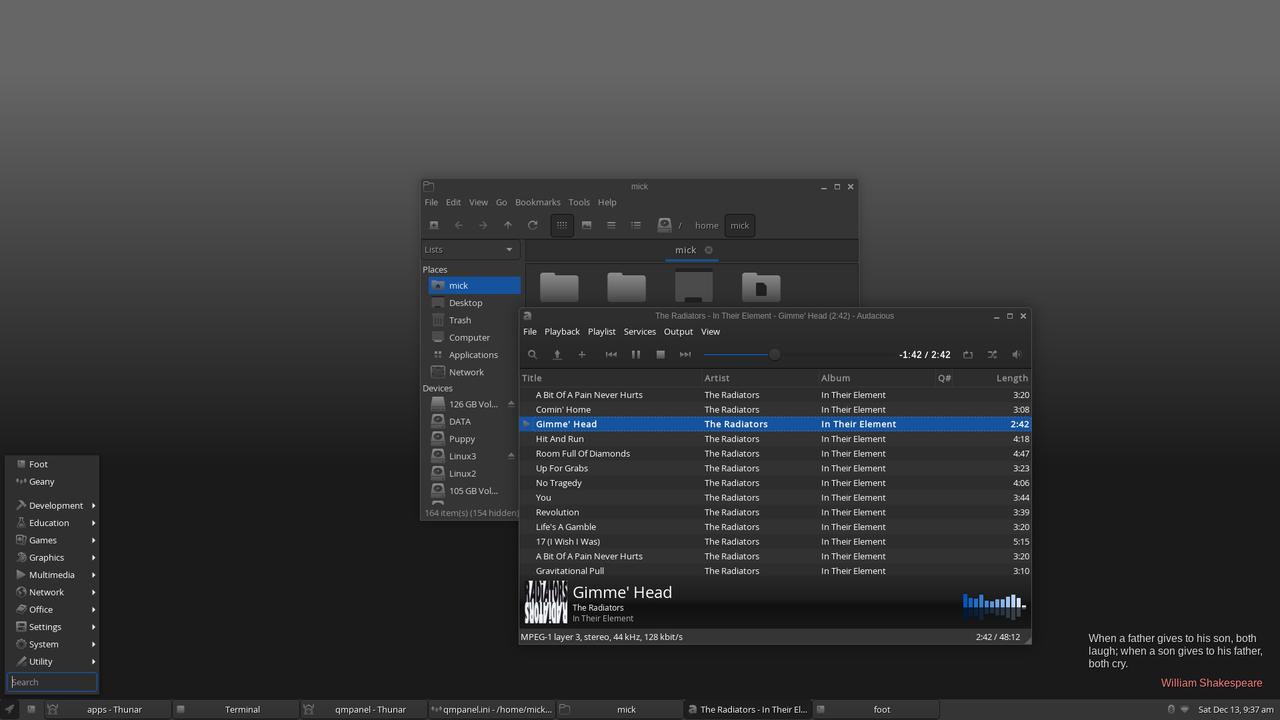Image resolution: width=1280 pixels, height=720 pixels.
Task: Select the track 'No Tragedy'
Action: coord(775,483)
